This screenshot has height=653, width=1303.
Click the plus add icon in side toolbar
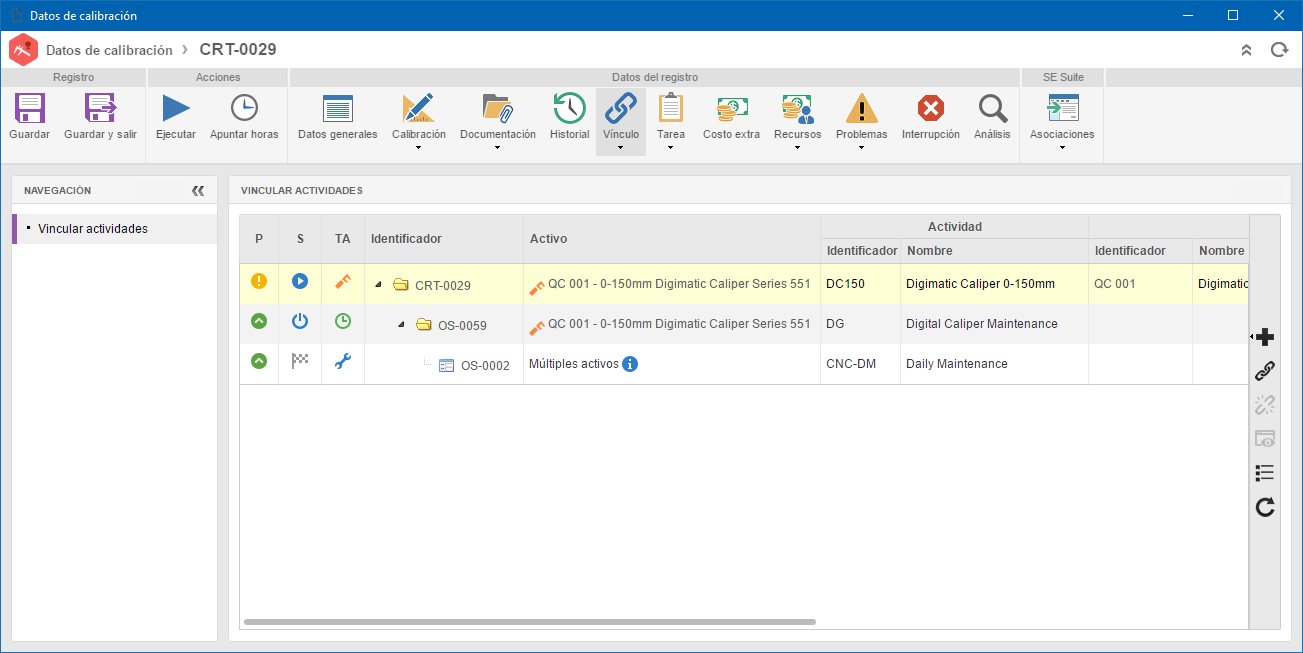pyautogui.click(x=1265, y=337)
